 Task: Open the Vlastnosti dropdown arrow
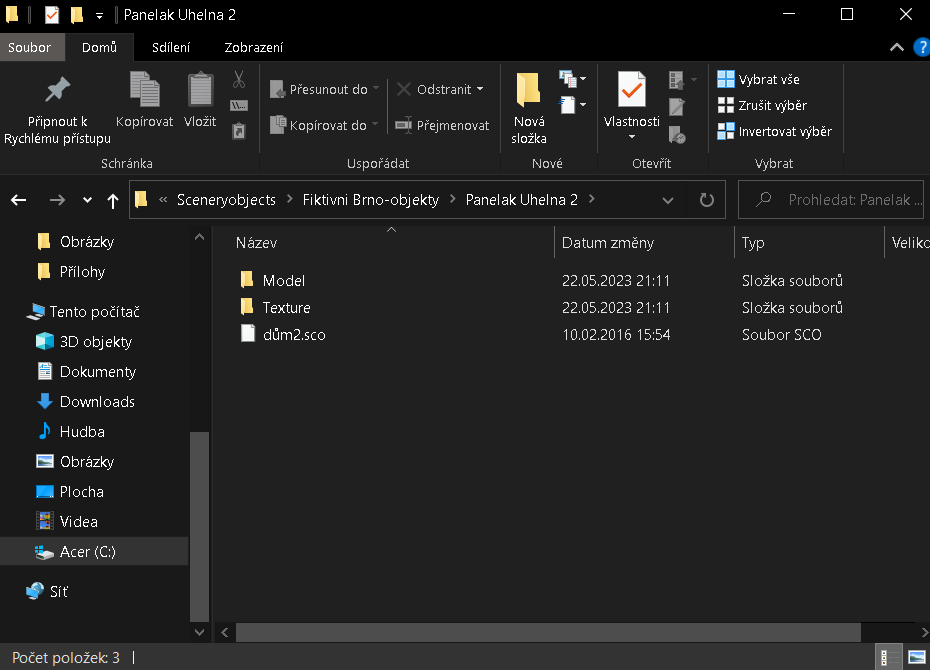click(x=631, y=137)
